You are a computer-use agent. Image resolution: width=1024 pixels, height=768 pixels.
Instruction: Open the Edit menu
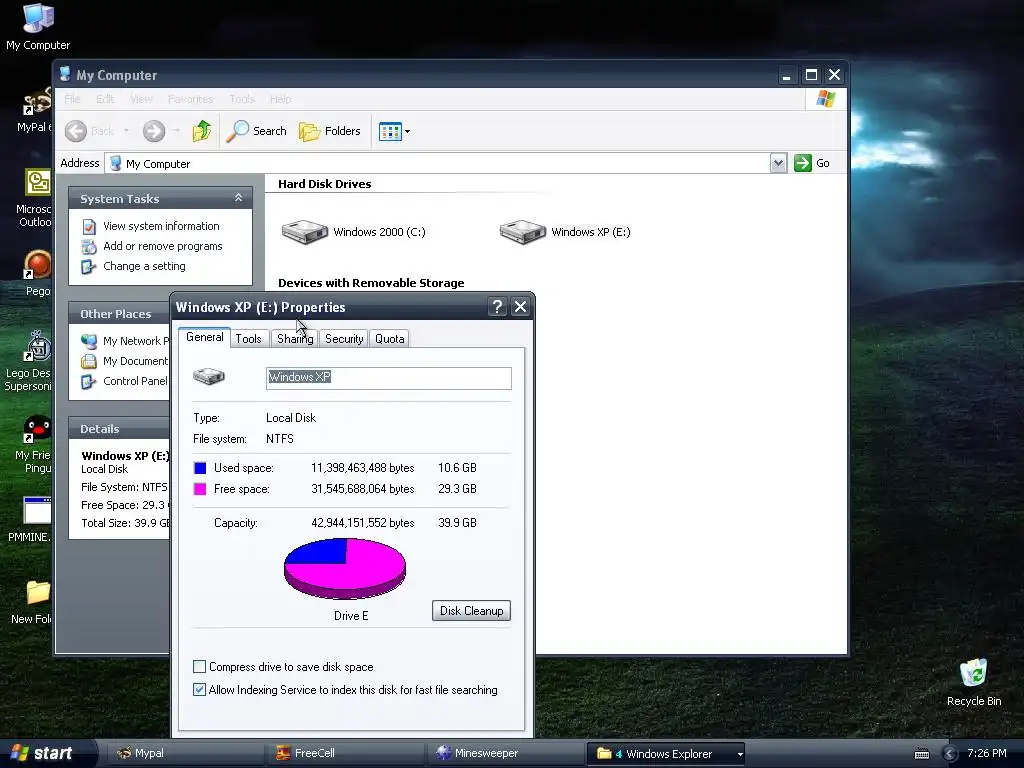(x=105, y=99)
